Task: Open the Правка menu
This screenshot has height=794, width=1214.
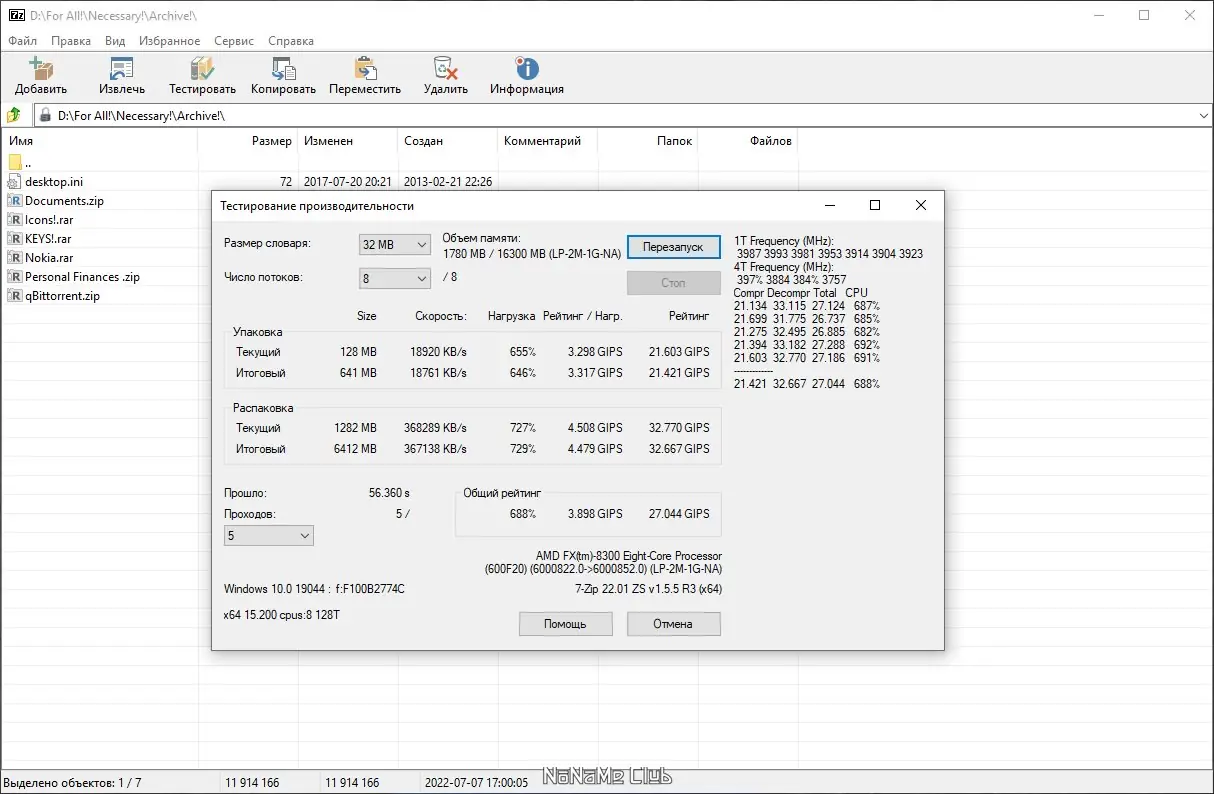Action: (70, 41)
